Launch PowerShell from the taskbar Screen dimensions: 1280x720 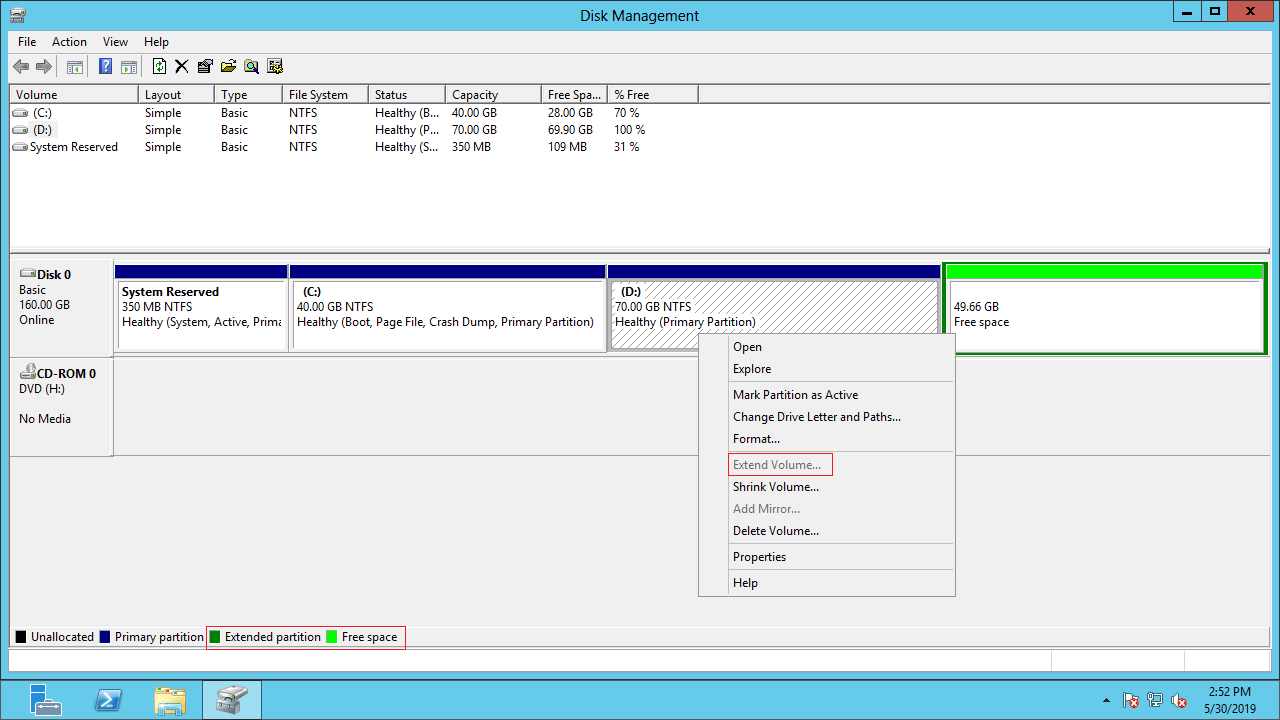point(108,700)
